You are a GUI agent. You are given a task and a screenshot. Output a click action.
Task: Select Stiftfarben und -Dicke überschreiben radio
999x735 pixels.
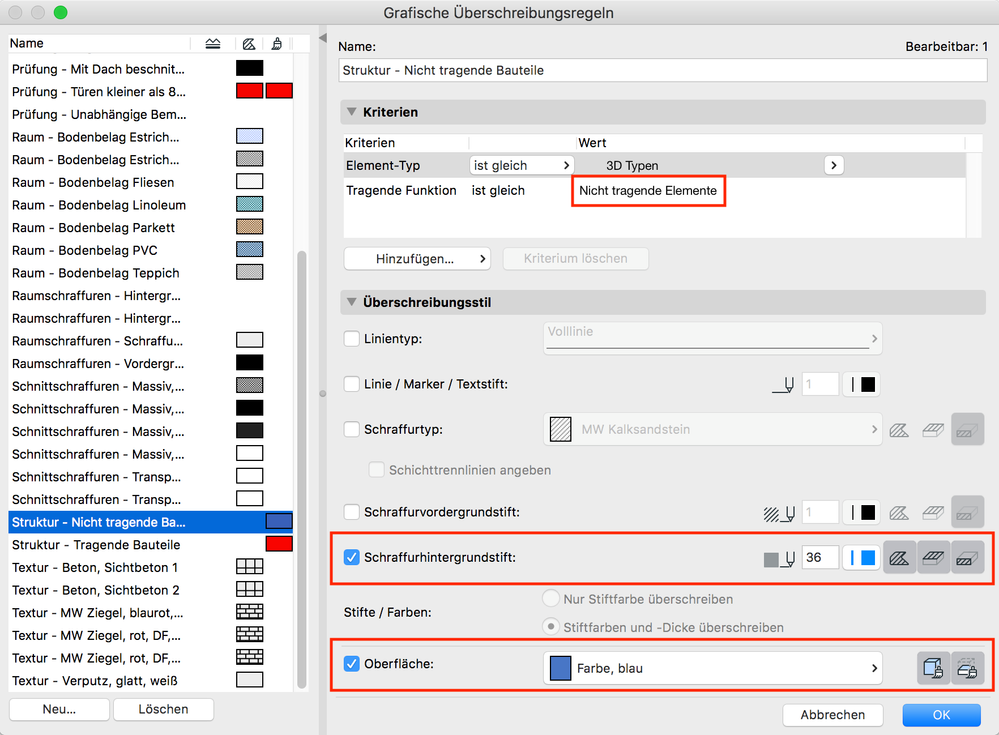pos(550,627)
